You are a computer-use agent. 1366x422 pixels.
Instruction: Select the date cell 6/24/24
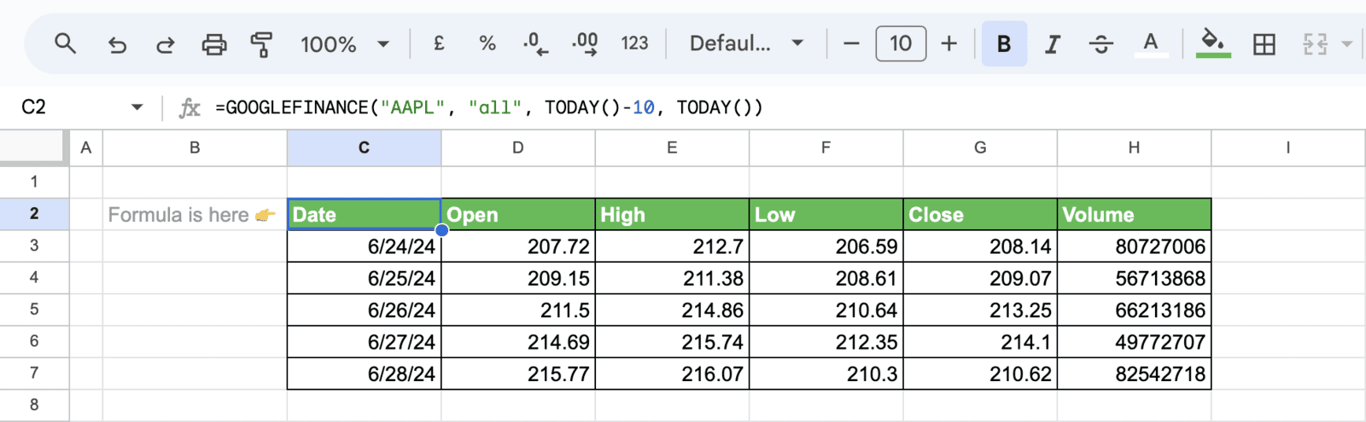(364, 246)
